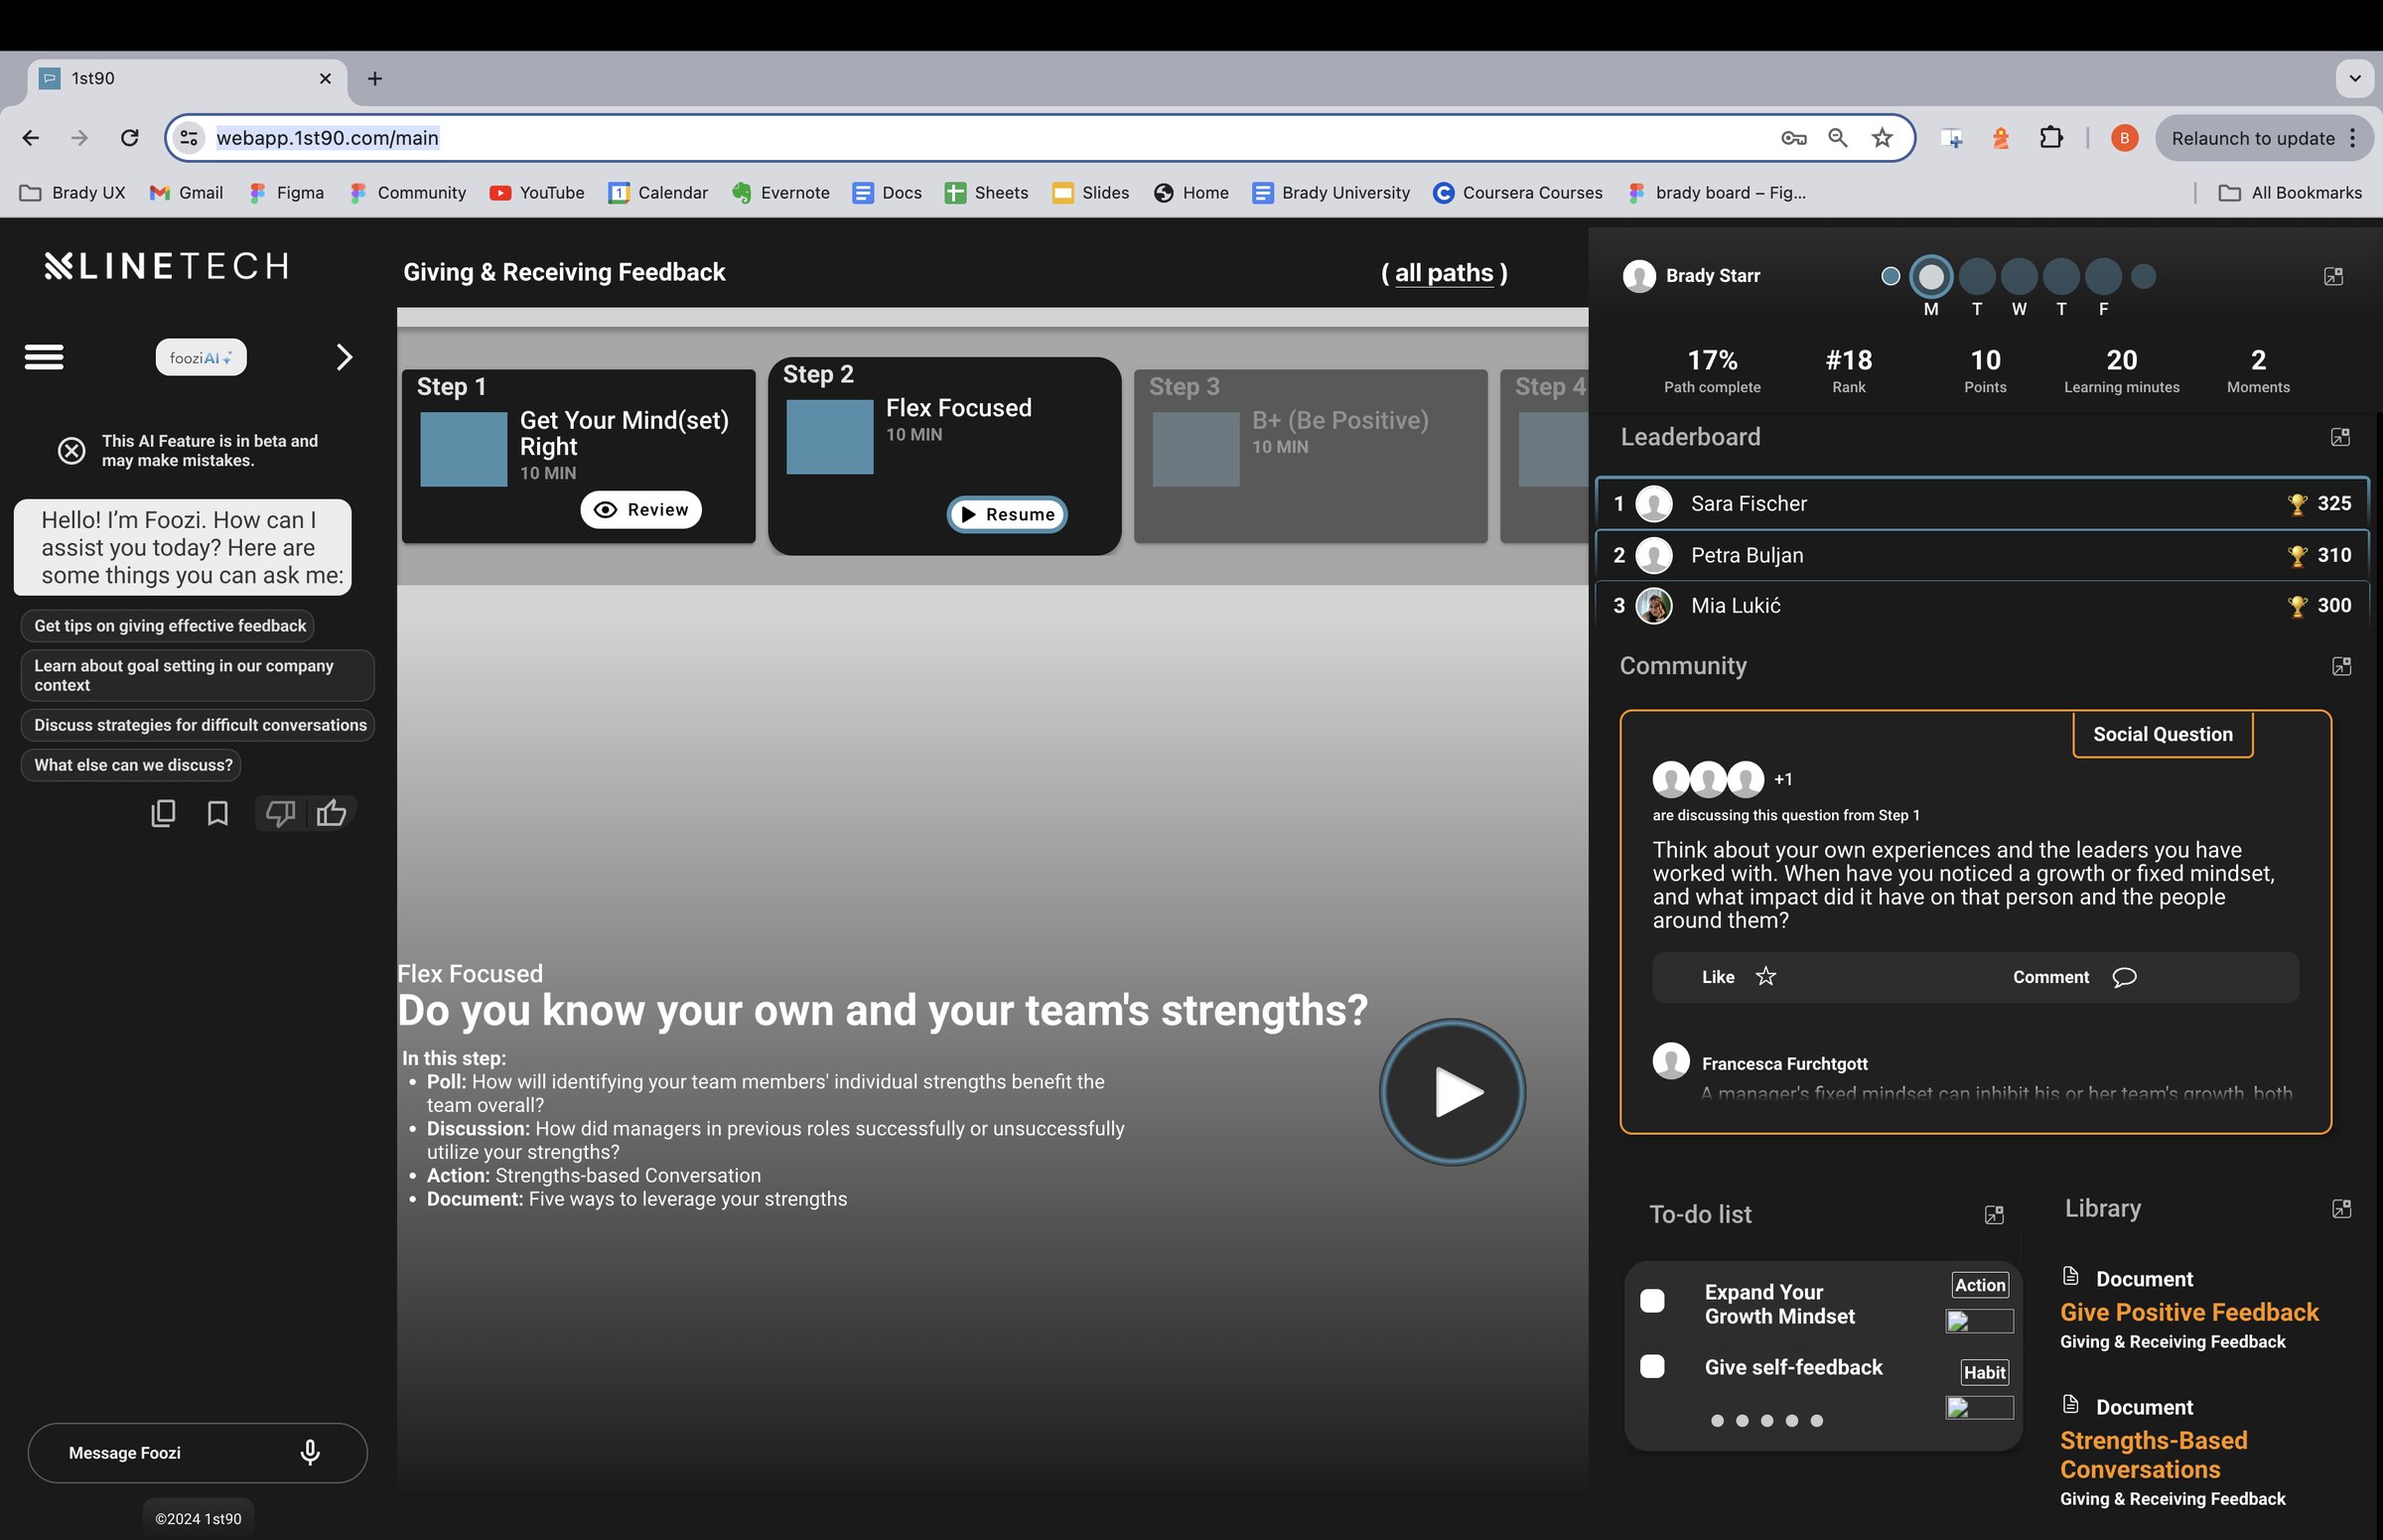The width and height of the screenshot is (2383, 1540).
Task: Dismiss the AI beta notice
Action: [71, 451]
